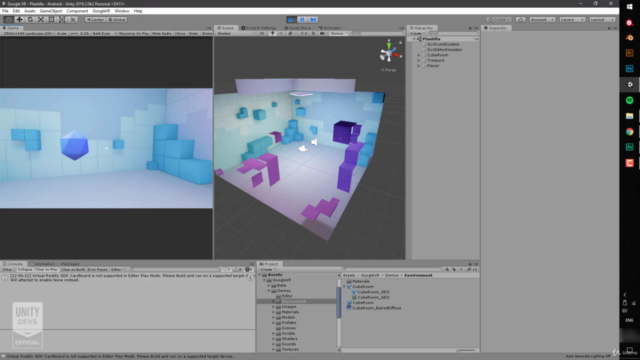Select the combined Transform tool
The height and width of the screenshot is (360, 640).
62,20
